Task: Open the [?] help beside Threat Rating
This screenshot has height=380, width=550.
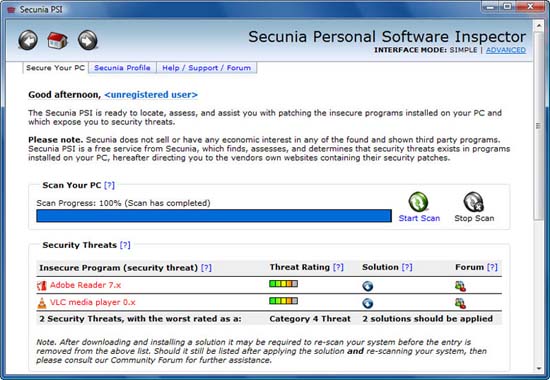Action: 338,267
